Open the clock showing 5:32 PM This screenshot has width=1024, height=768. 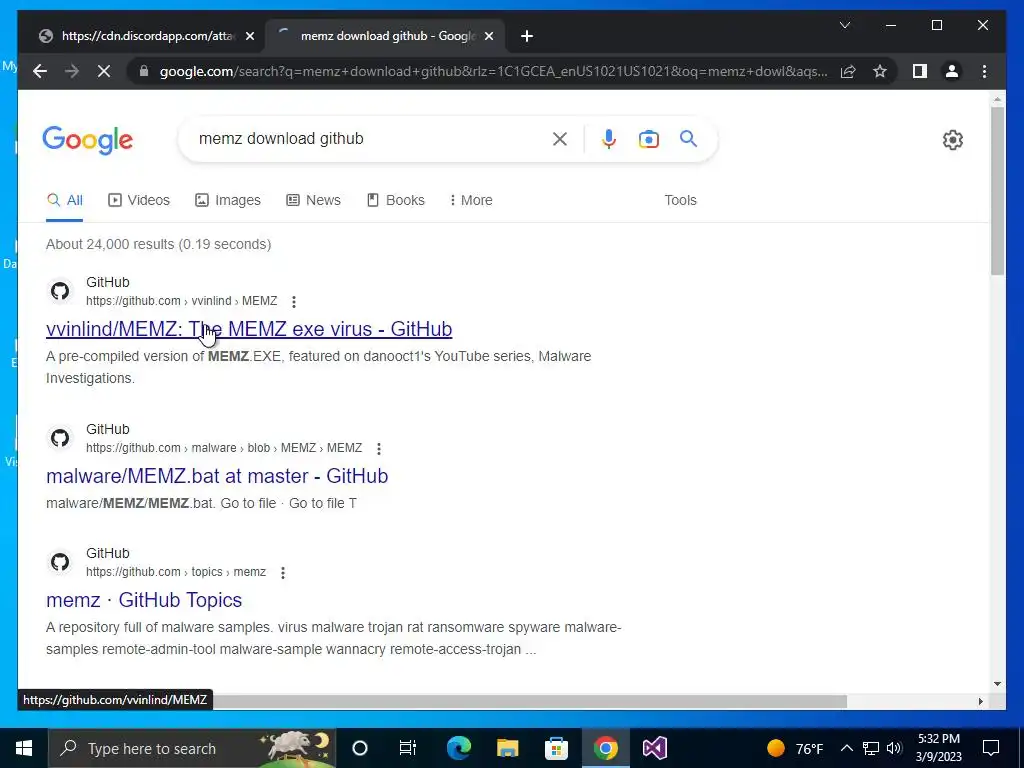(x=938, y=748)
